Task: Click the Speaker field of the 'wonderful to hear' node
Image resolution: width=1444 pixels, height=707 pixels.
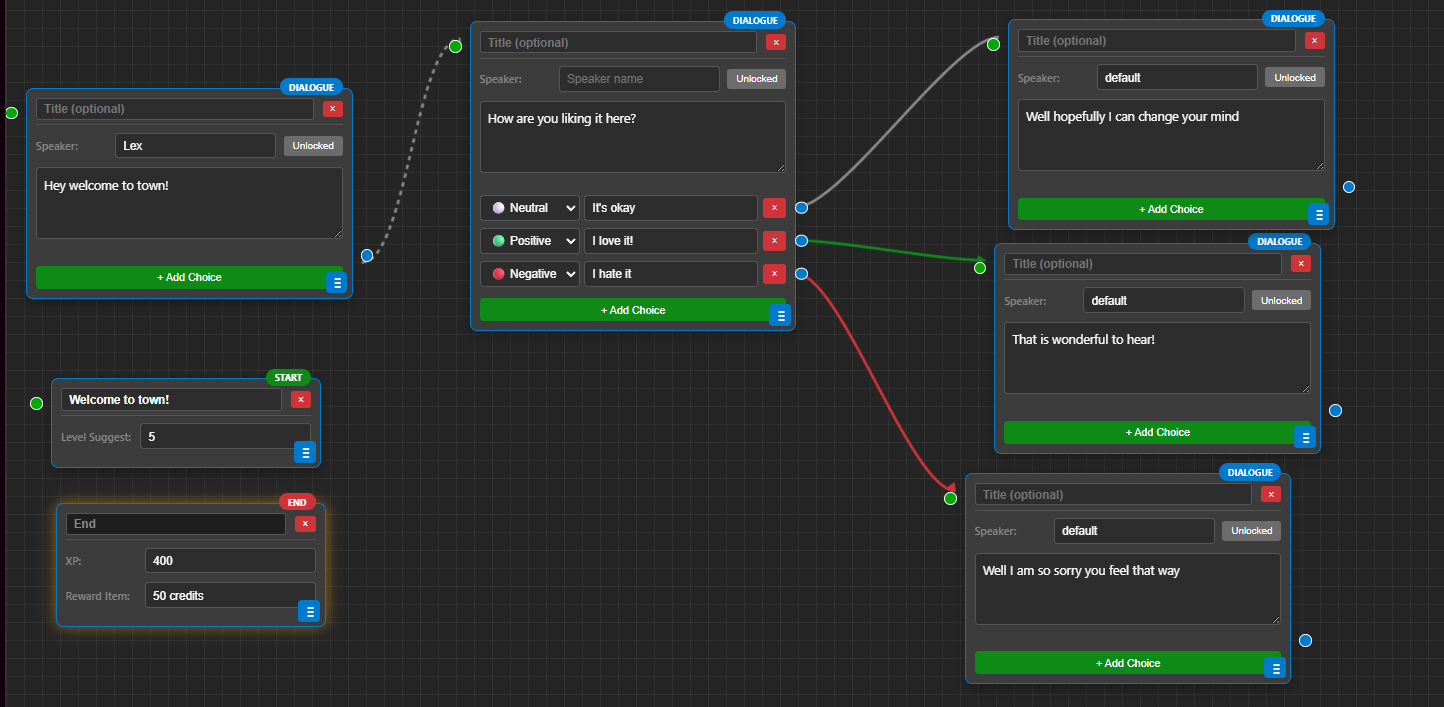Action: click(1164, 300)
